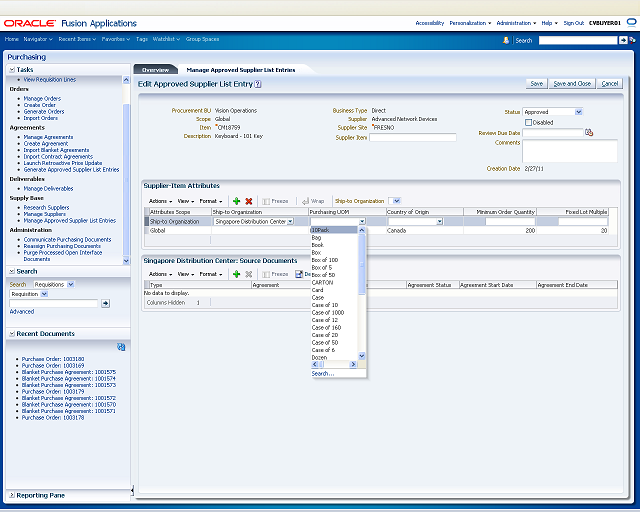Click Freeze in Supplier-Item Attributes toolbar
The image size is (640, 512).
point(276,201)
